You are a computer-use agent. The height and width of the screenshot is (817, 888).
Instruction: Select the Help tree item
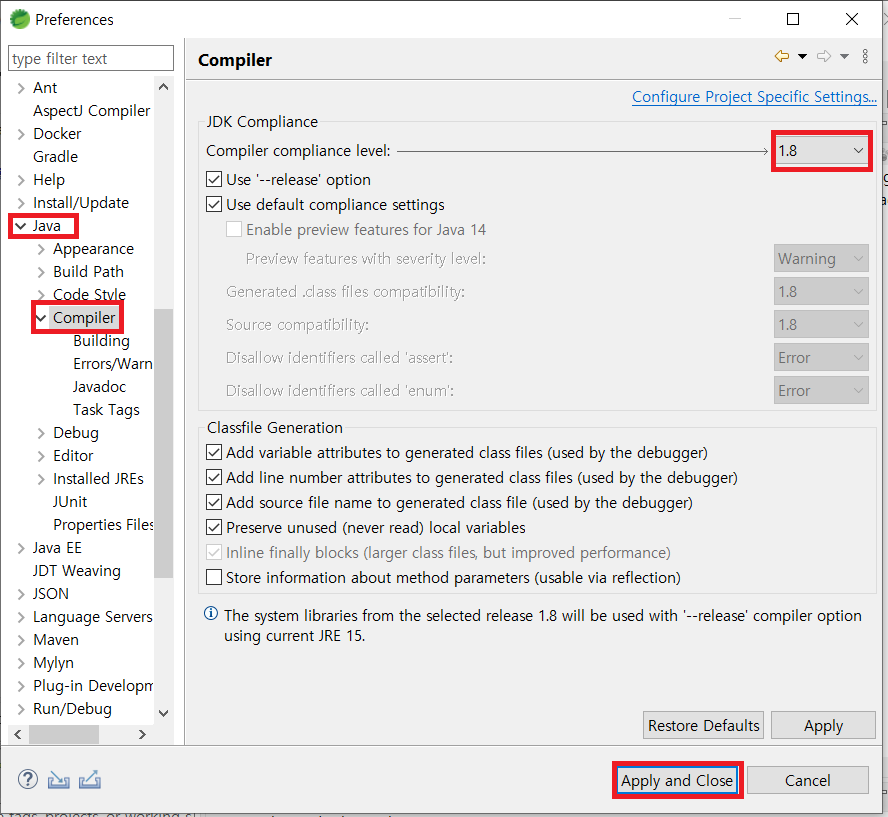(x=49, y=180)
